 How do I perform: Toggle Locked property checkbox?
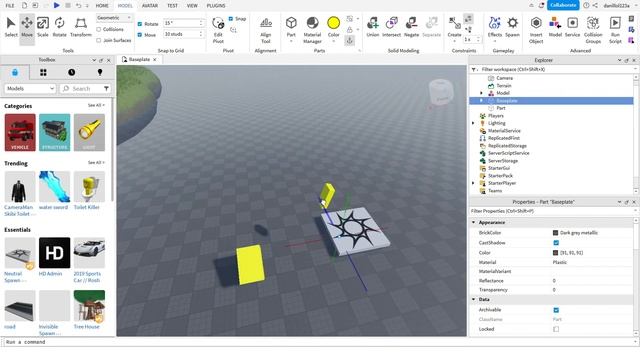click(x=556, y=329)
